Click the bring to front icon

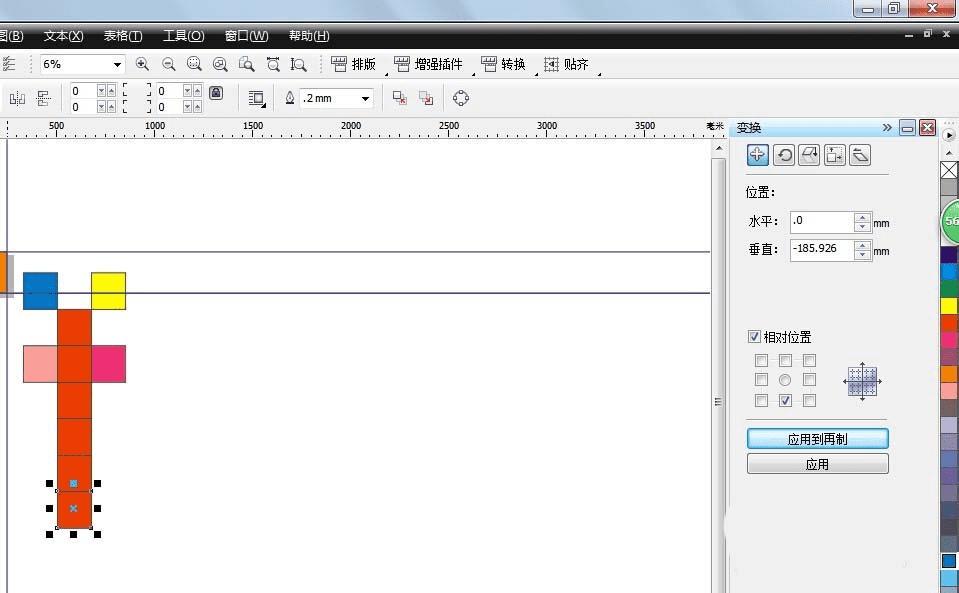click(399, 98)
